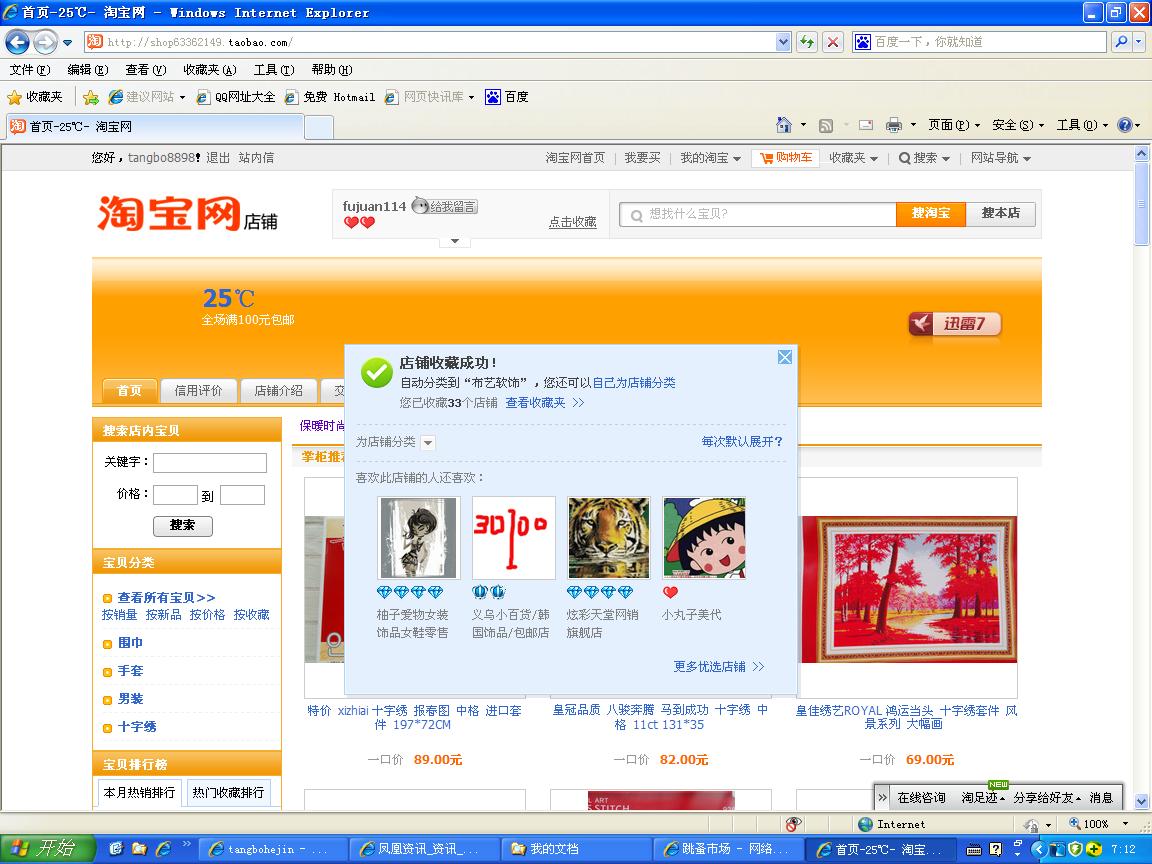Click the 自己为店铺分类 link
1152x864 pixels.
tap(634, 383)
